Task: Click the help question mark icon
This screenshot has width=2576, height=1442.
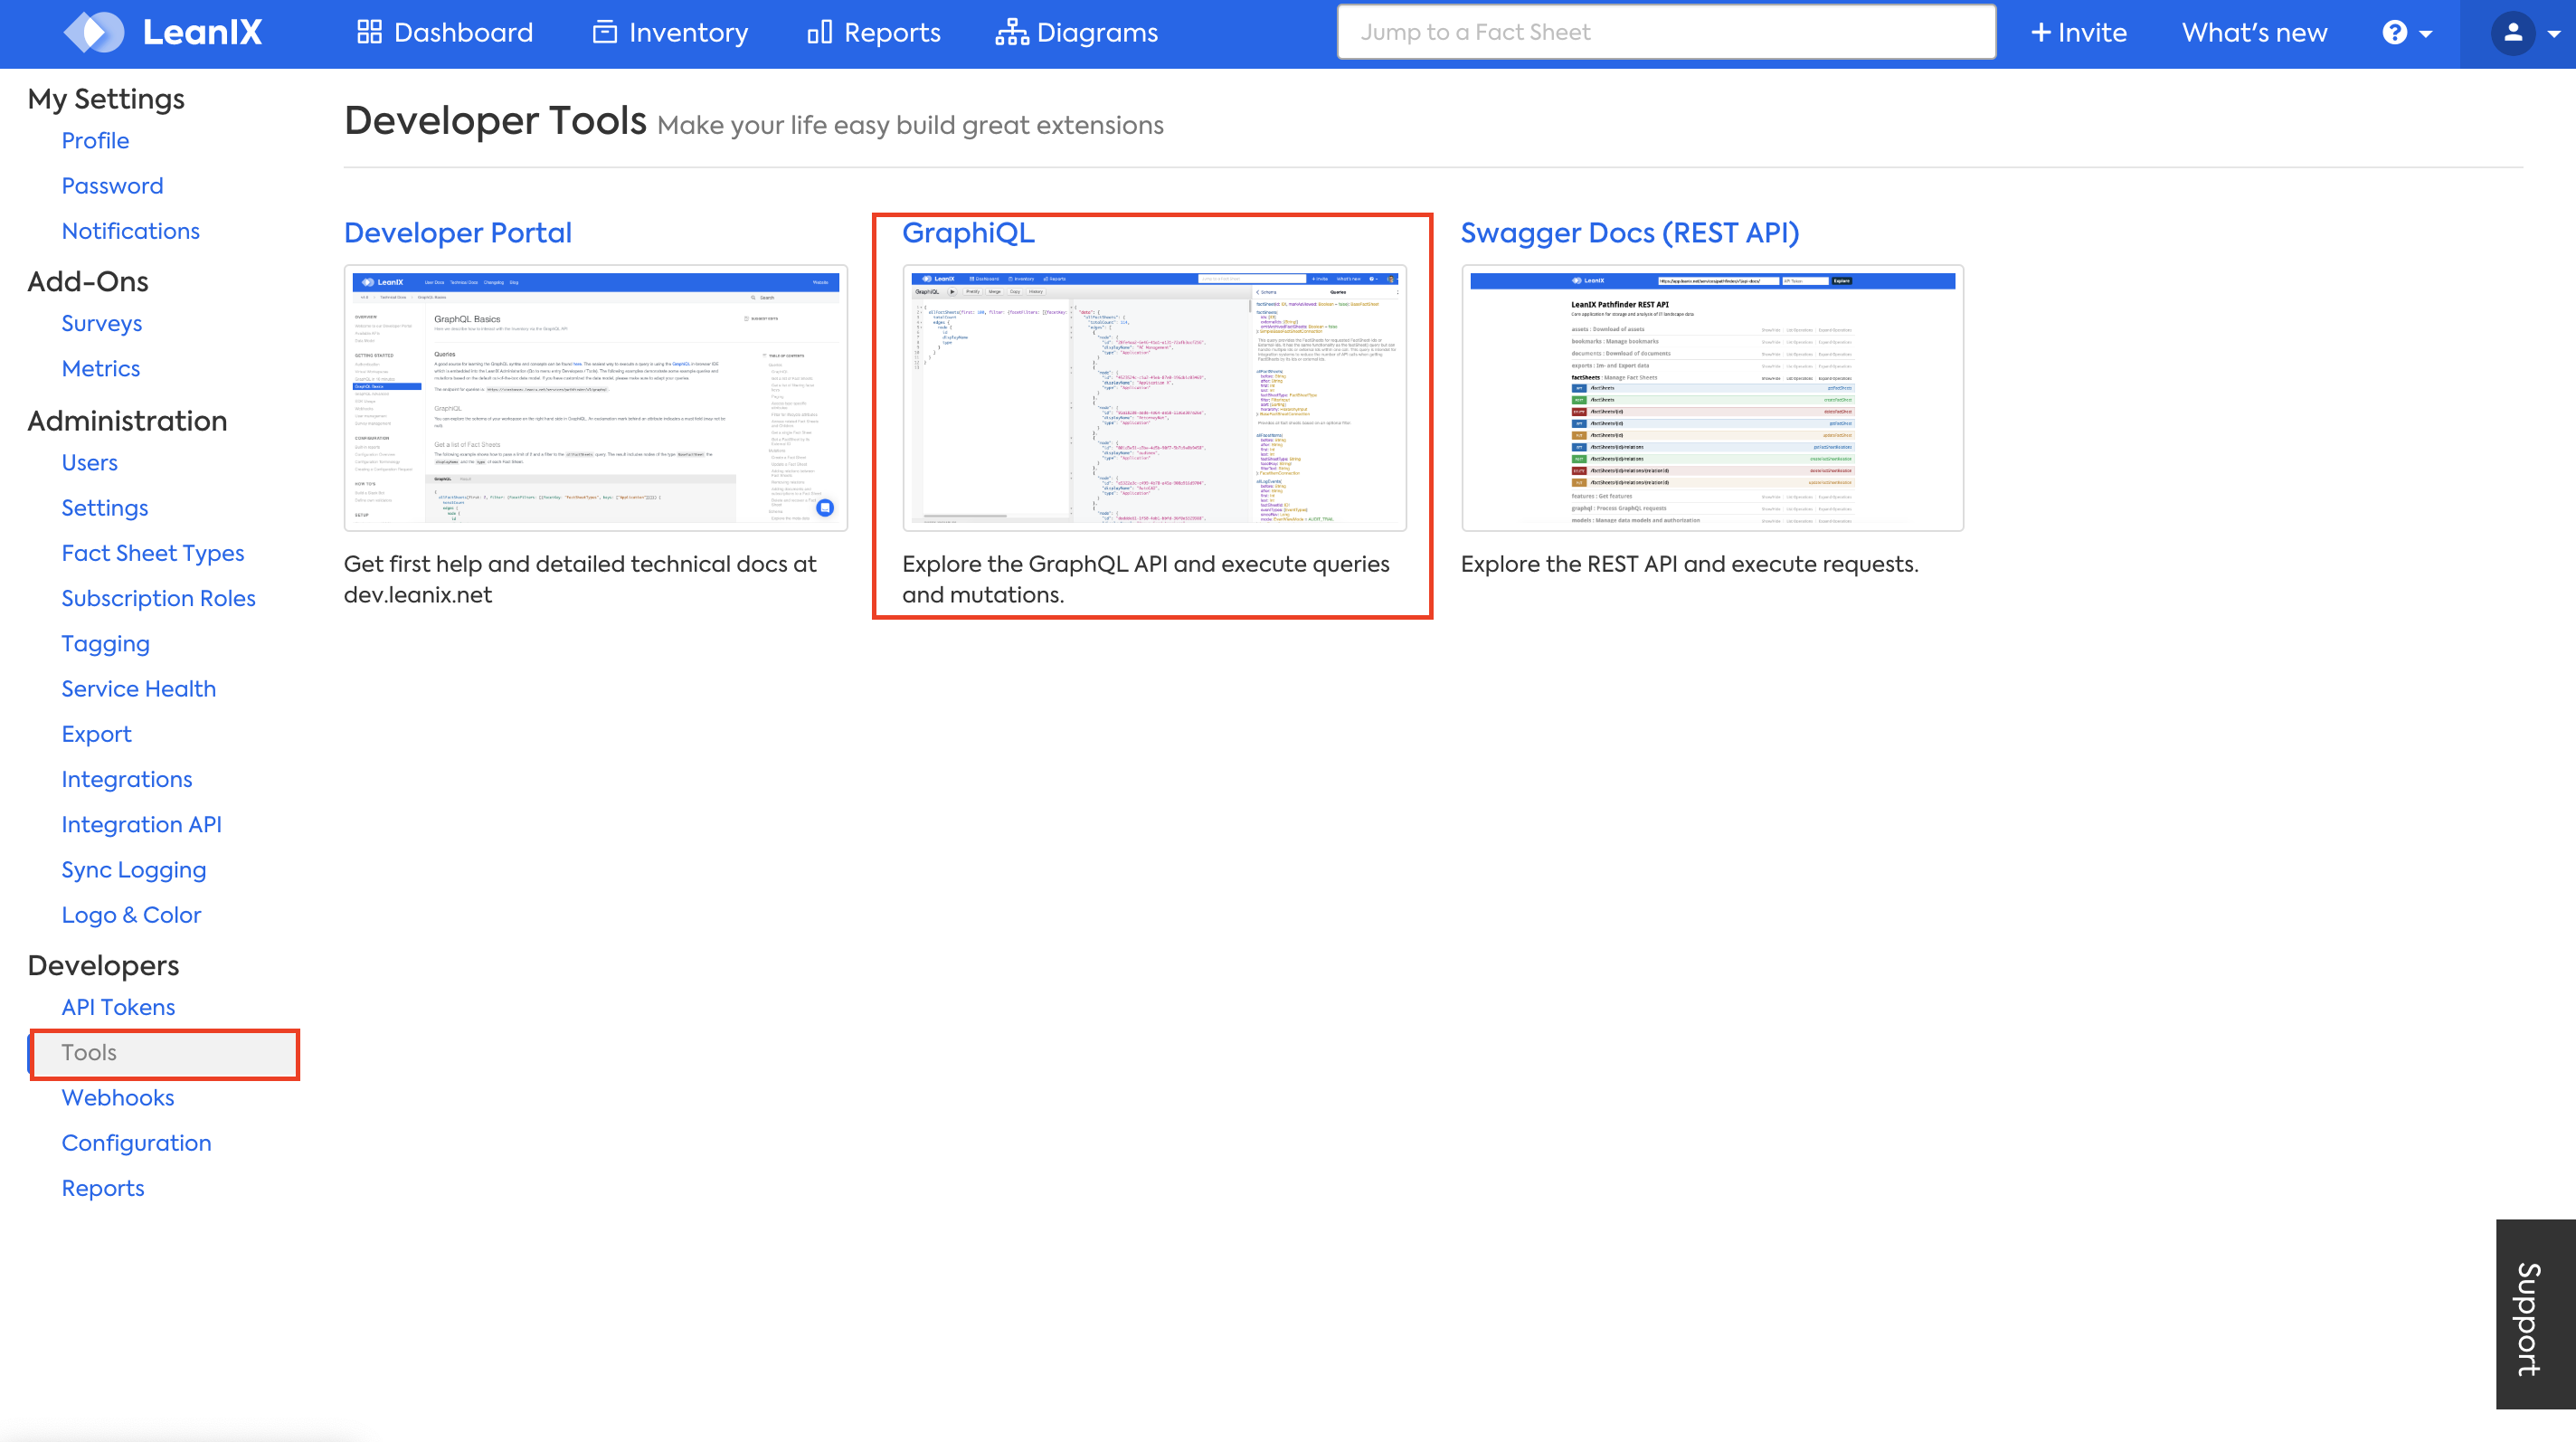Action: 2394,32
